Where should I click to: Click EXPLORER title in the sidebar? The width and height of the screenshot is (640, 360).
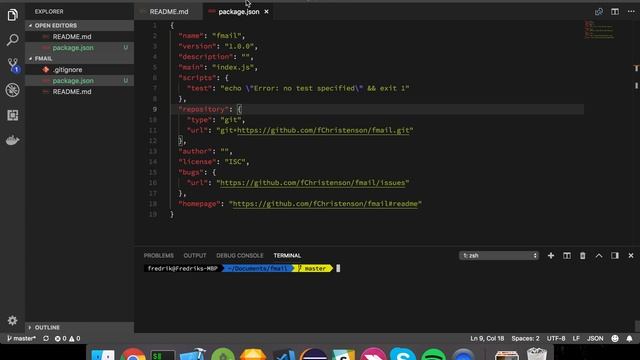point(49,12)
